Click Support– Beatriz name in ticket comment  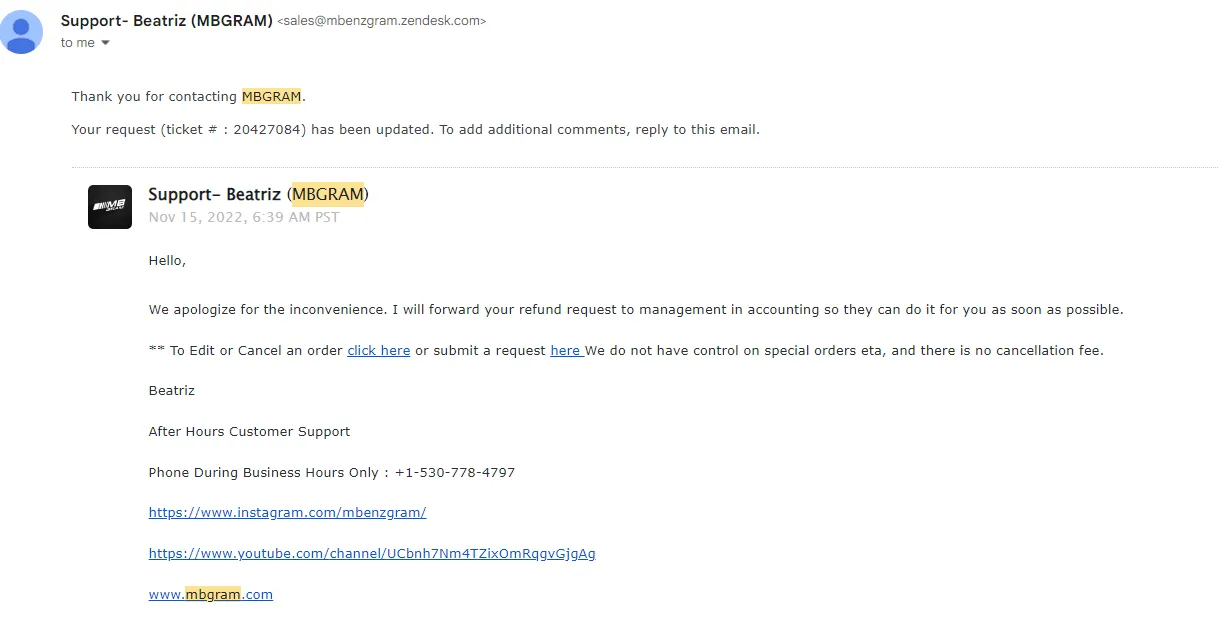click(215, 194)
